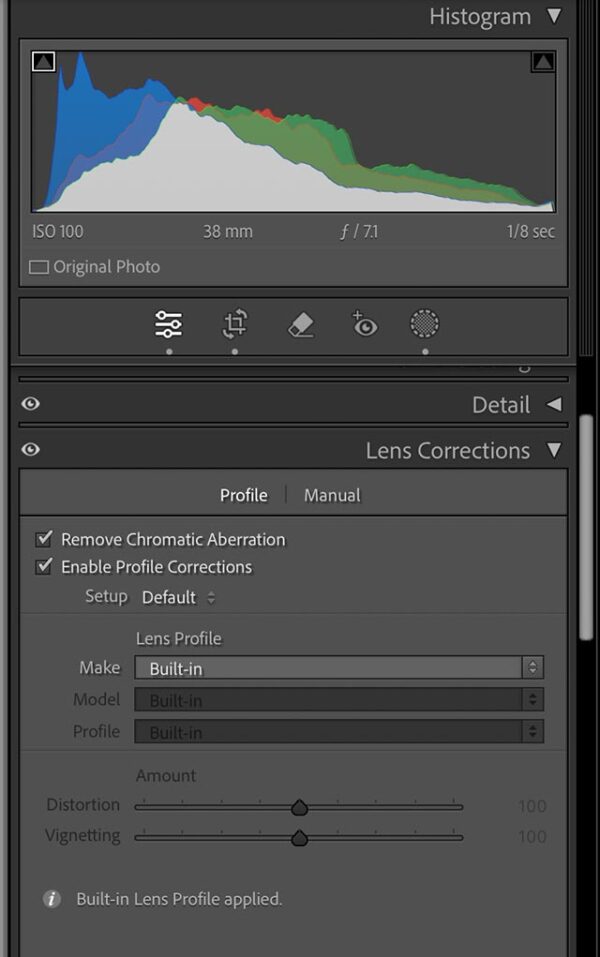The height and width of the screenshot is (957, 600).
Task: Hide Lens Corrections effects with the eye toggle
Action: click(x=30, y=450)
